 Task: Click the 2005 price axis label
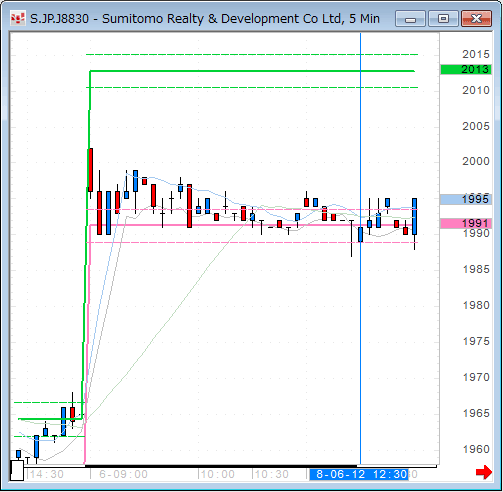(476, 126)
